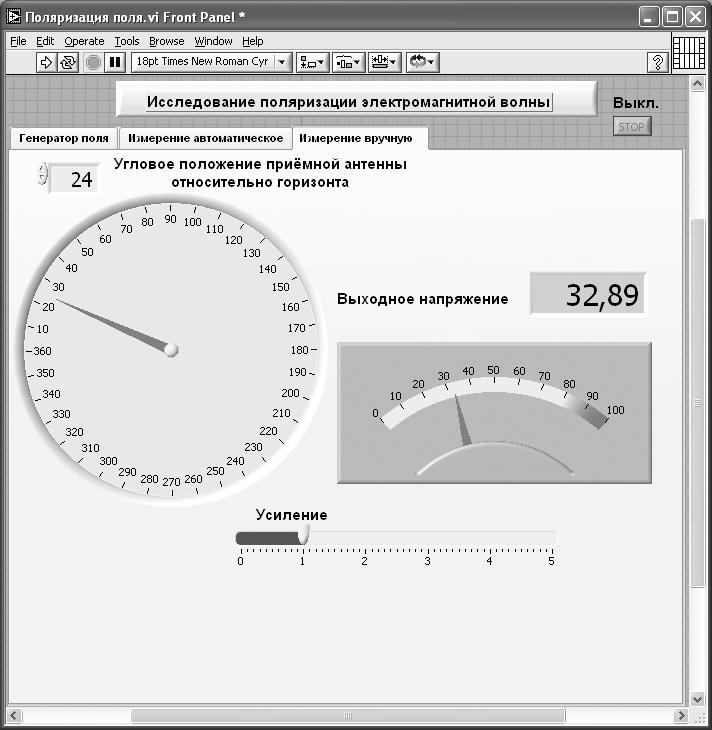Click the vertical scrollbar thumb
712x730 pixels.
coord(697,403)
